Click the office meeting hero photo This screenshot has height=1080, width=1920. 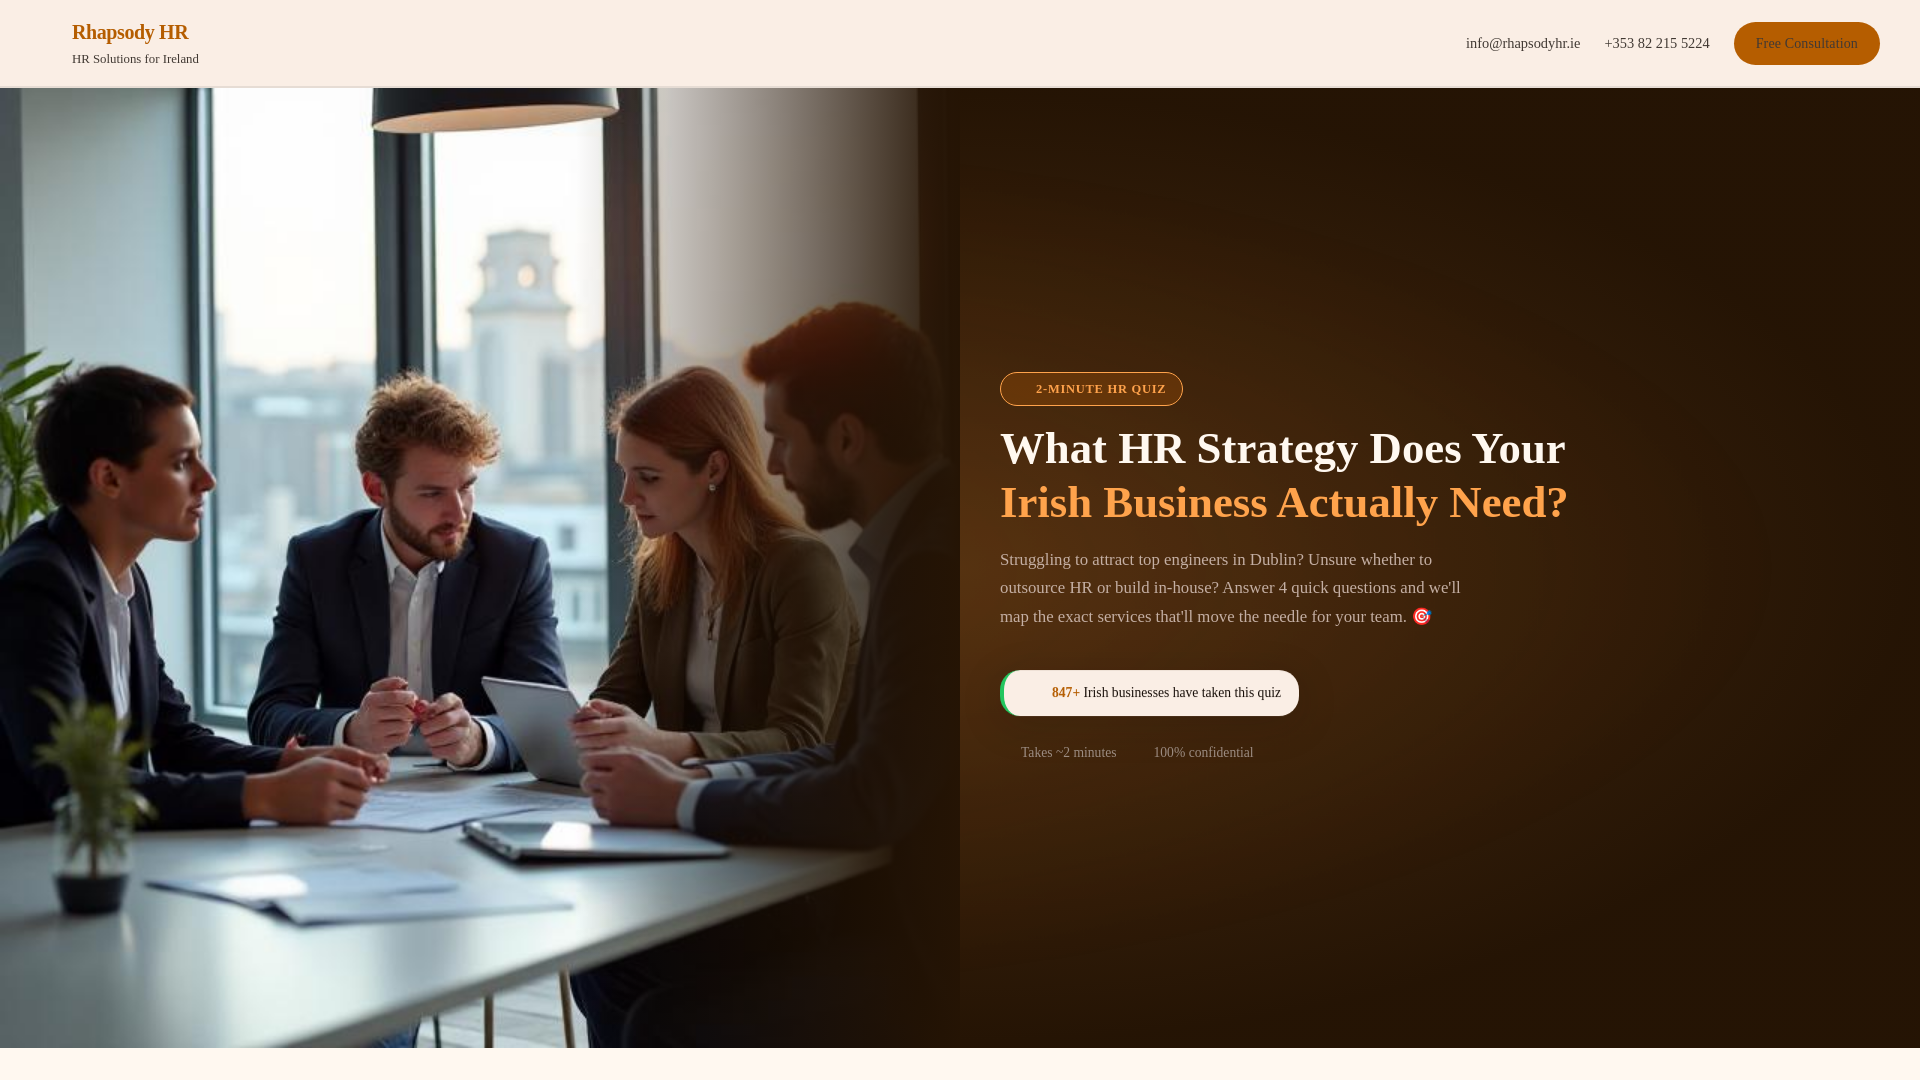pos(480,568)
